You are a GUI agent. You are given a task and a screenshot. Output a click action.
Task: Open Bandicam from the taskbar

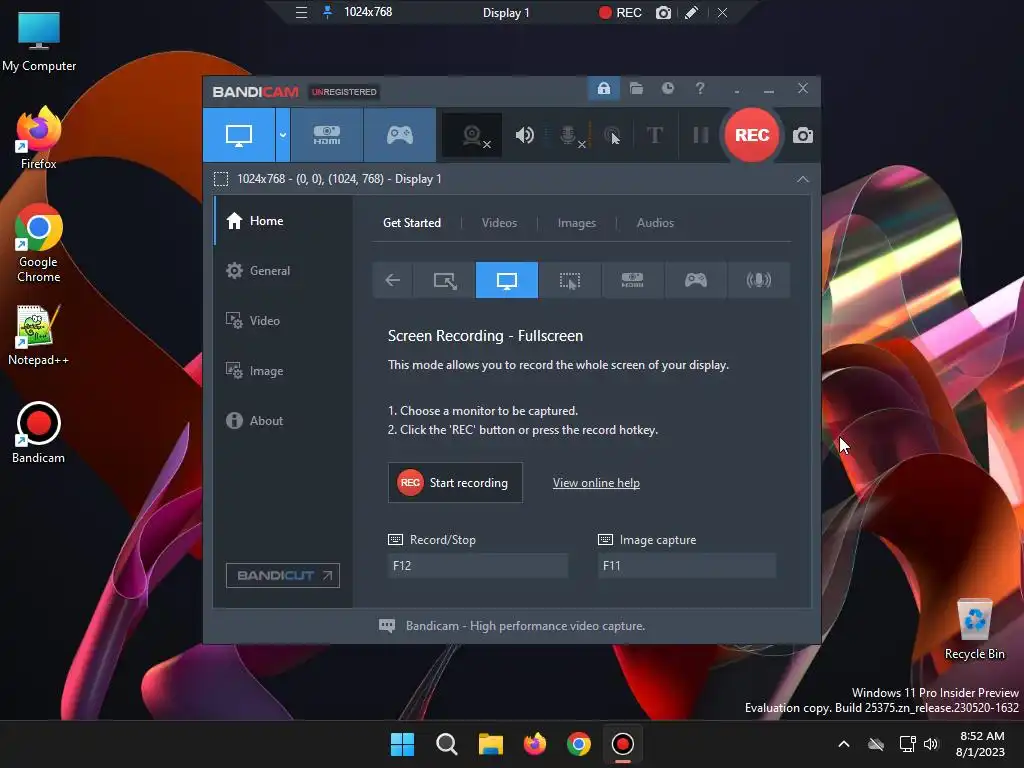pos(622,744)
